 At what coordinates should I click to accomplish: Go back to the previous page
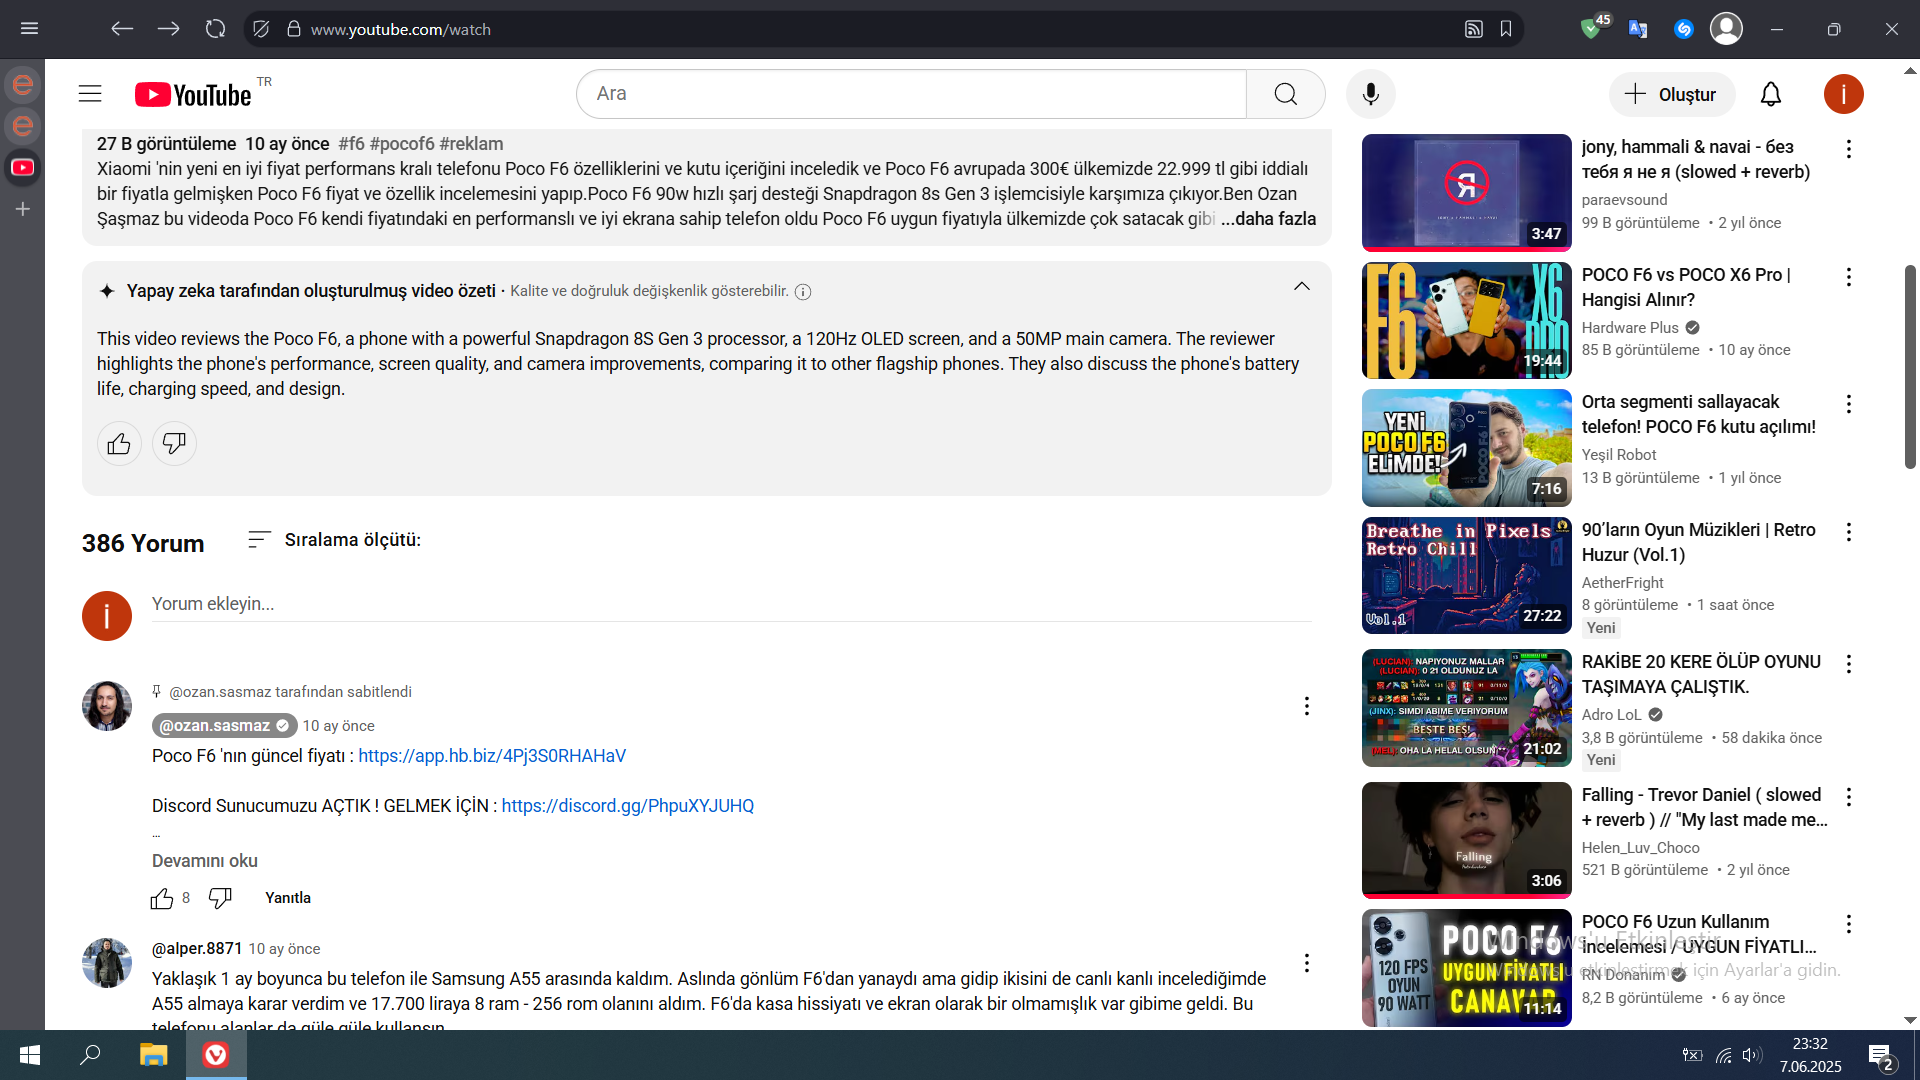pos(122,29)
